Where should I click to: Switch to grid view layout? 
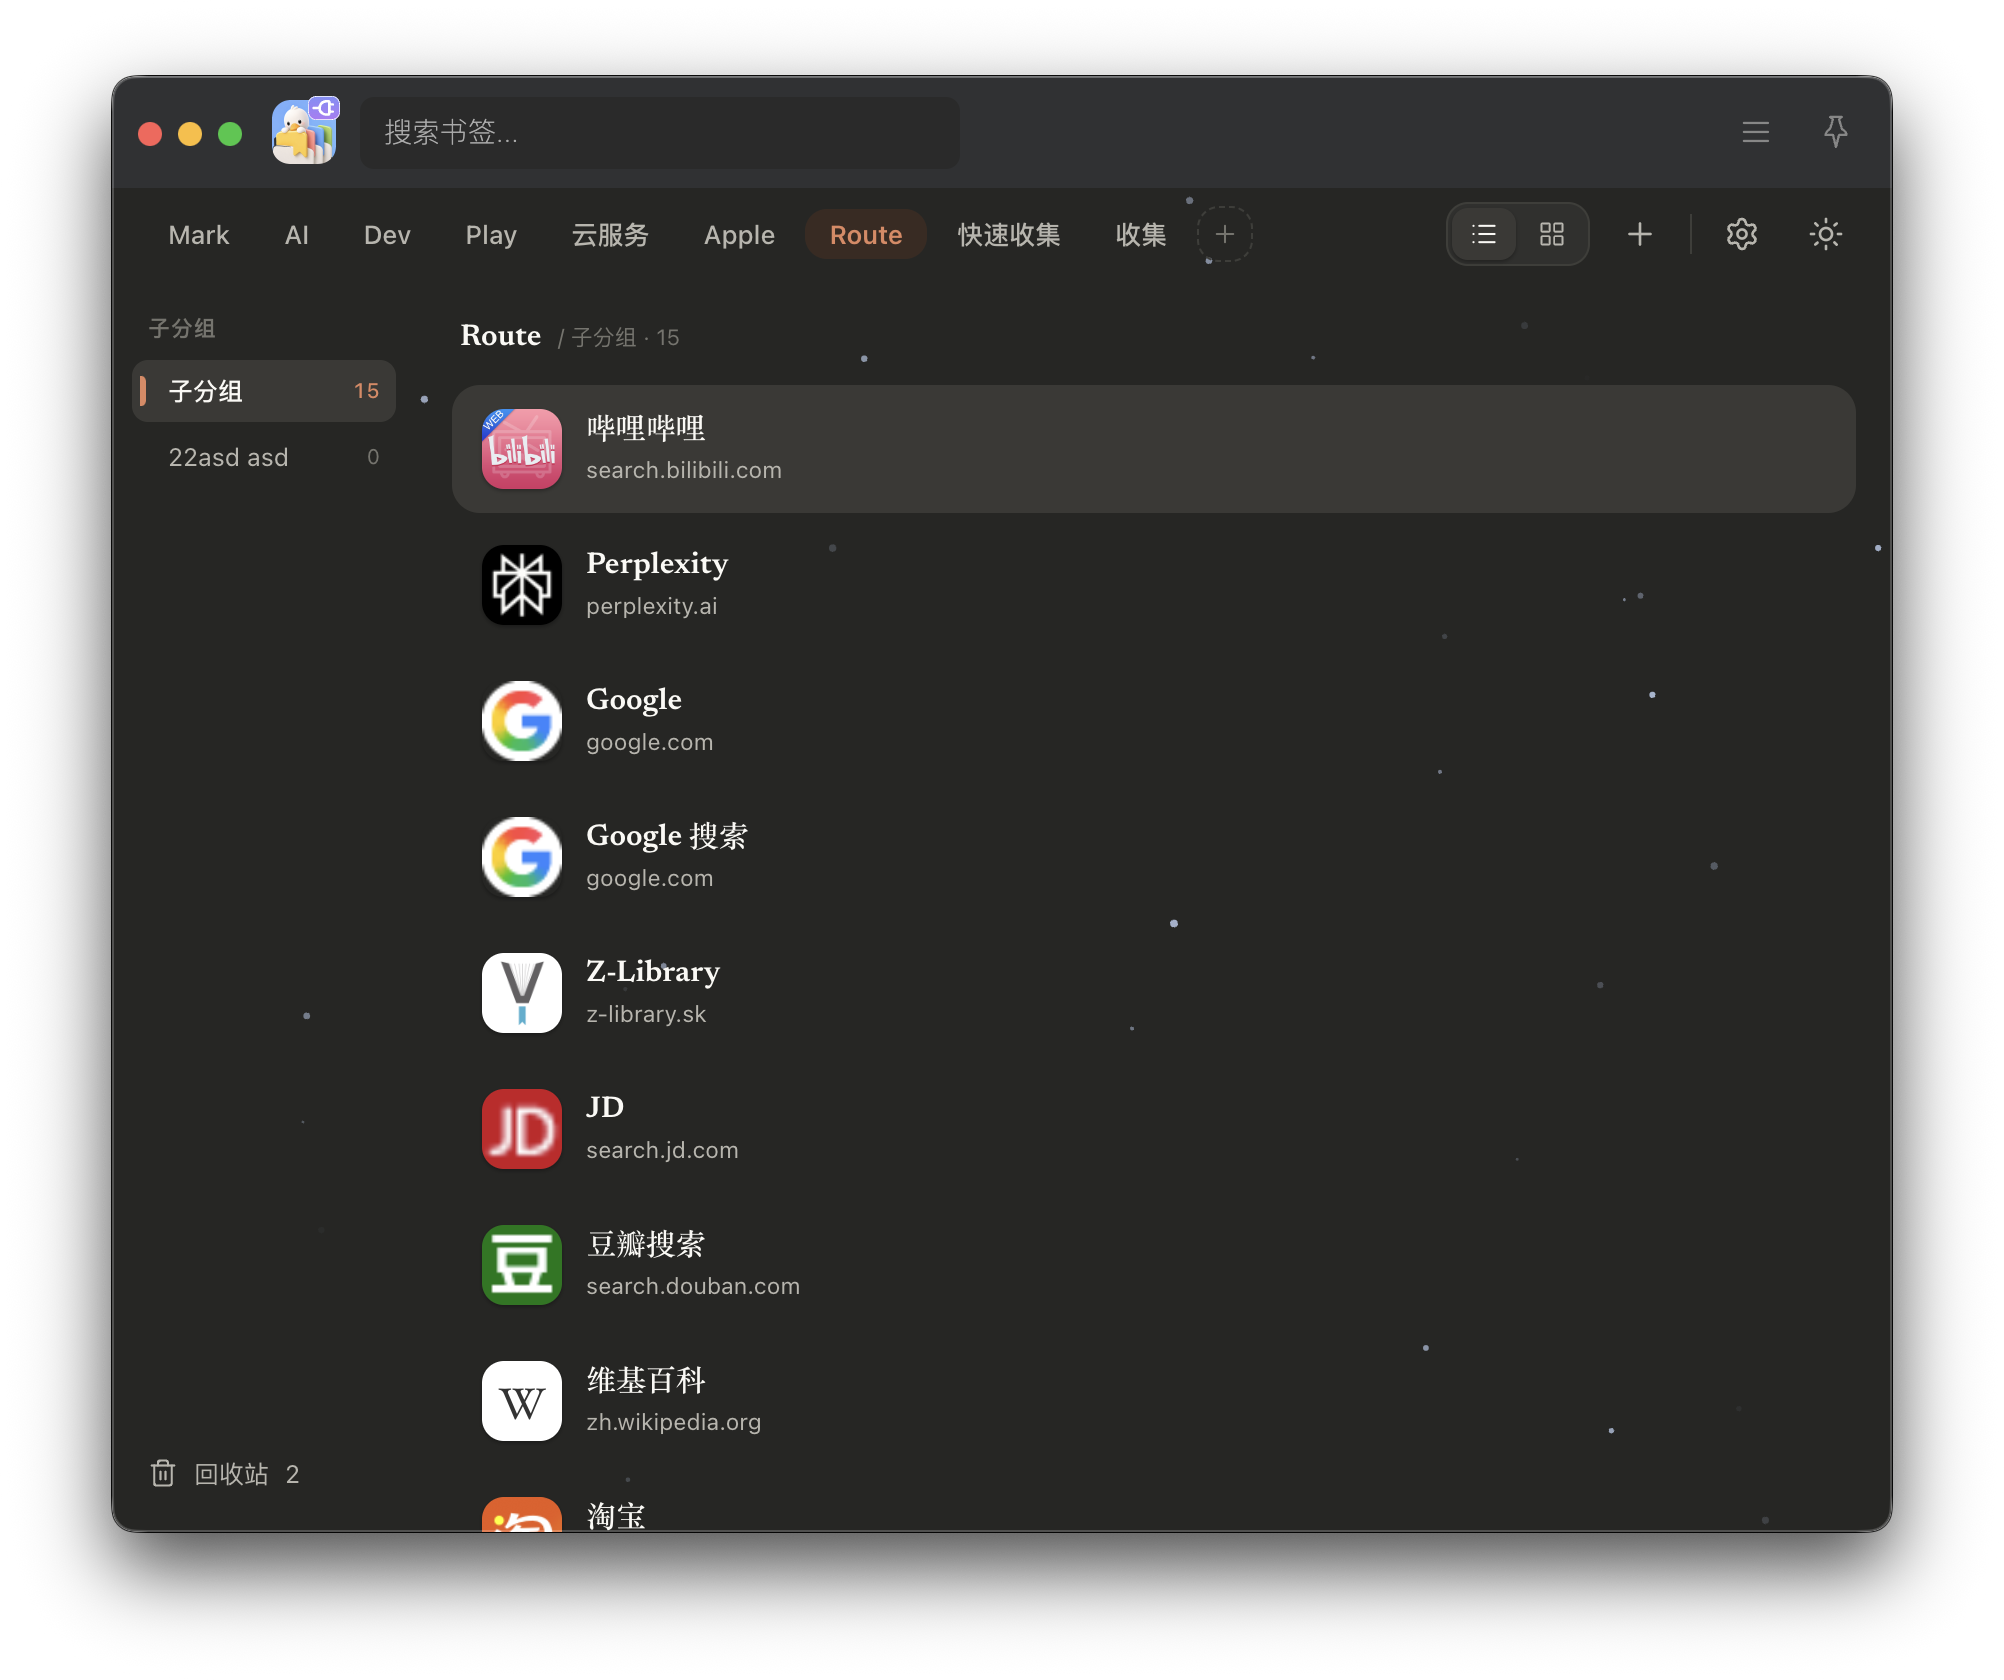click(1552, 235)
